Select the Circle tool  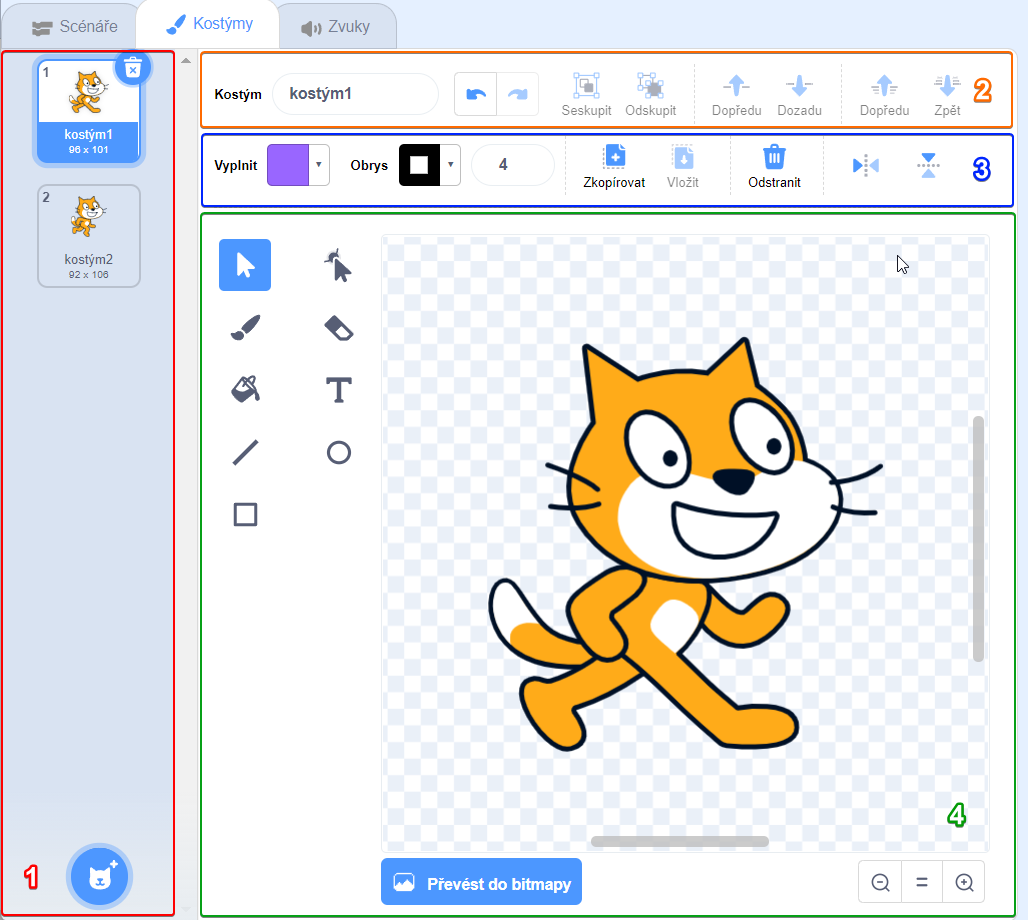(339, 452)
